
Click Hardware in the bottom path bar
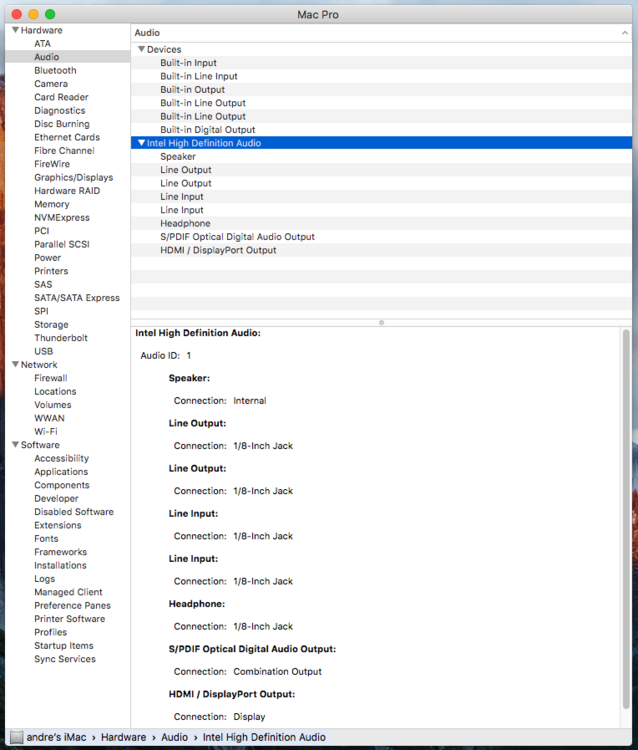pos(124,737)
